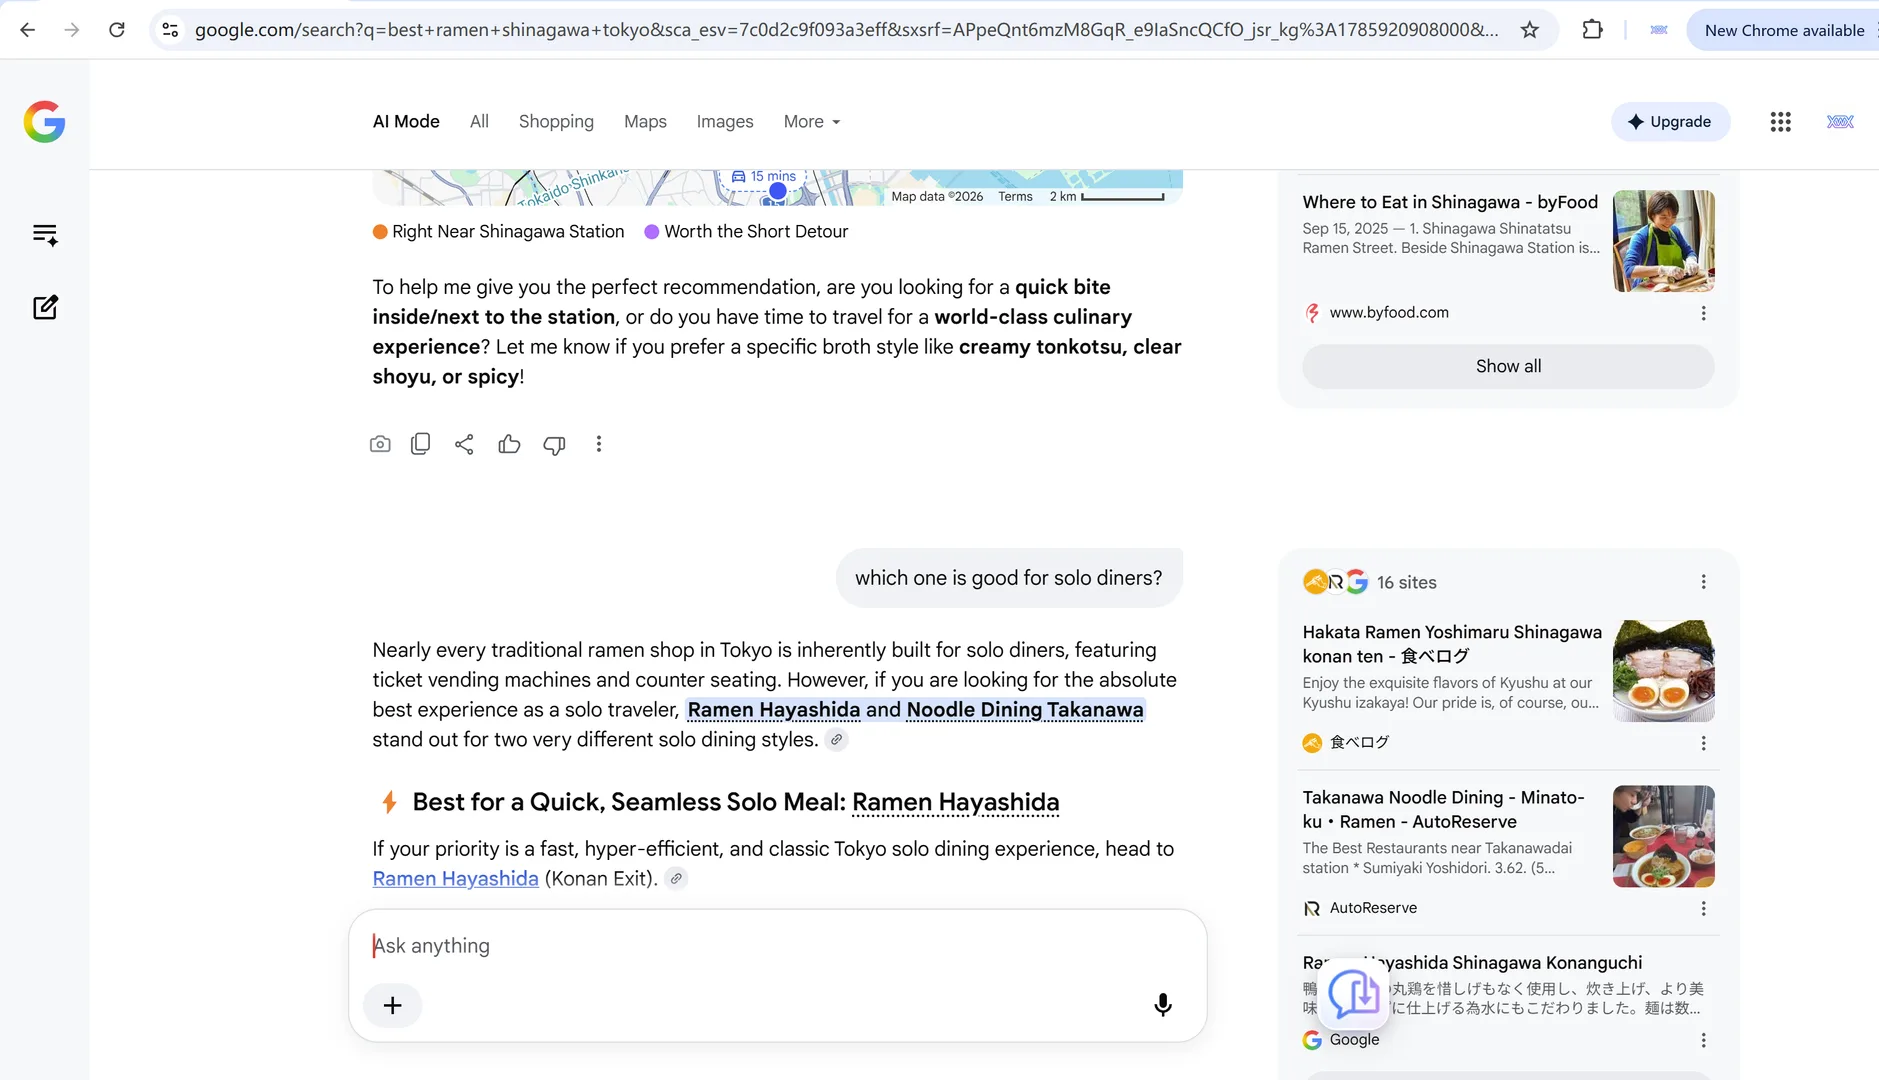The image size is (1879, 1080).
Task: Bookmark this page with the star icon
Action: click(1530, 30)
